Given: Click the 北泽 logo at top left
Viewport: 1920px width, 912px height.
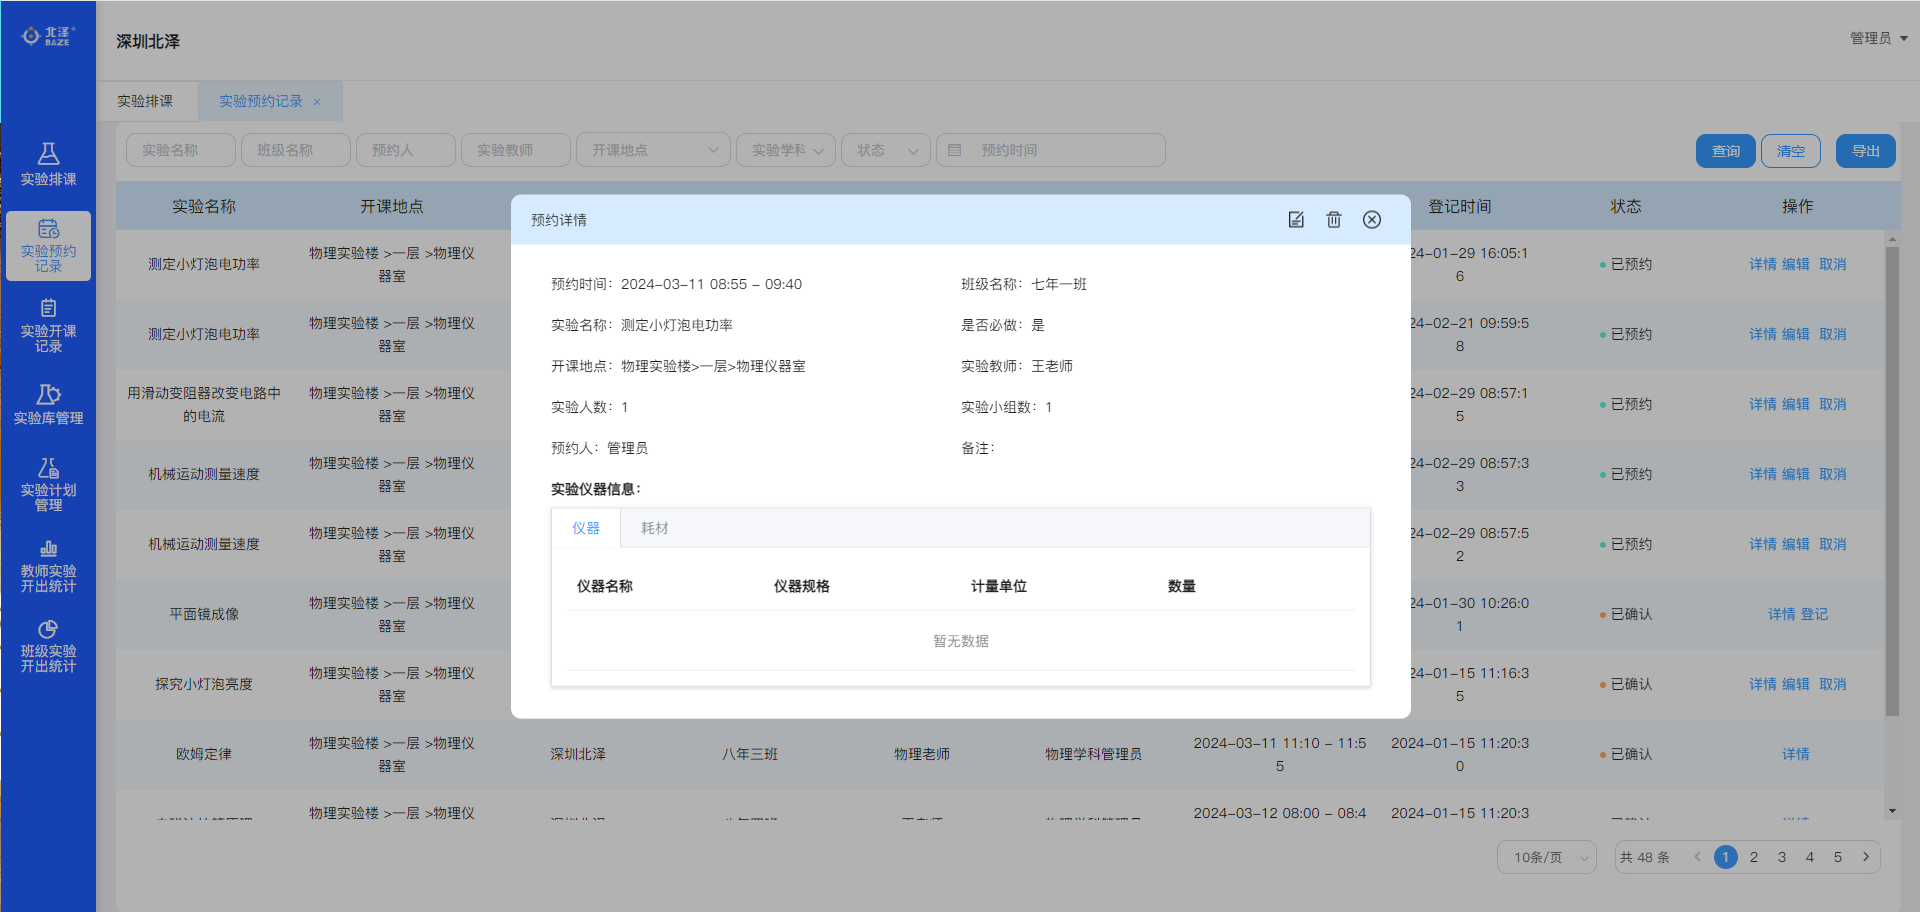Looking at the screenshot, I should (48, 36).
